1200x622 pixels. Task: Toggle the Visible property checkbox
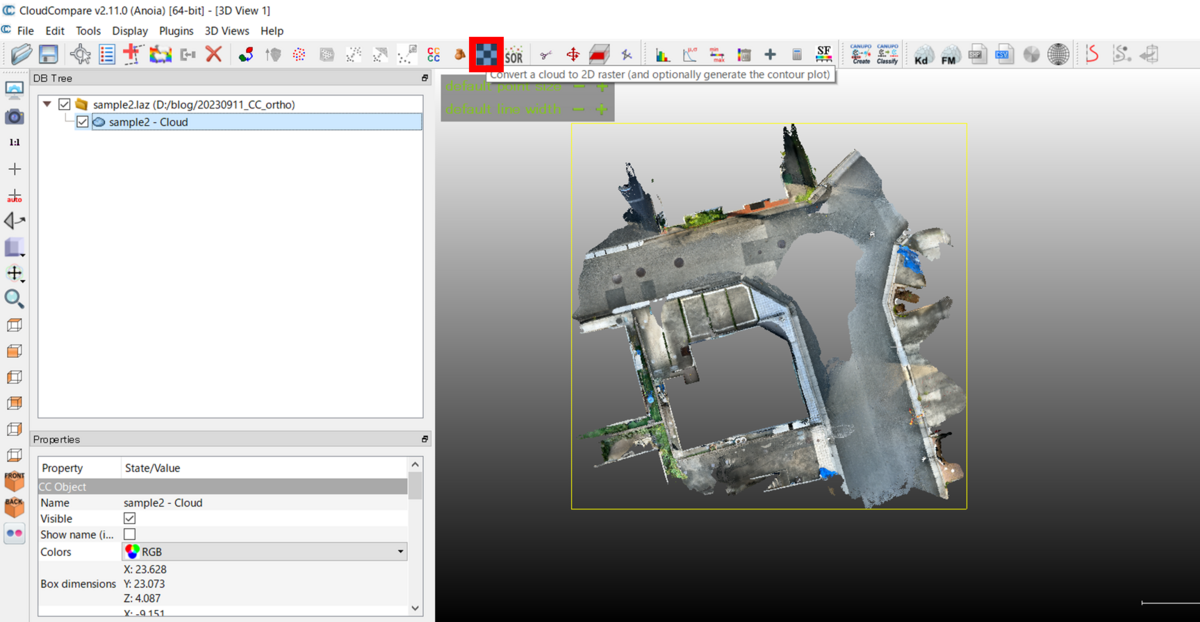(129, 519)
